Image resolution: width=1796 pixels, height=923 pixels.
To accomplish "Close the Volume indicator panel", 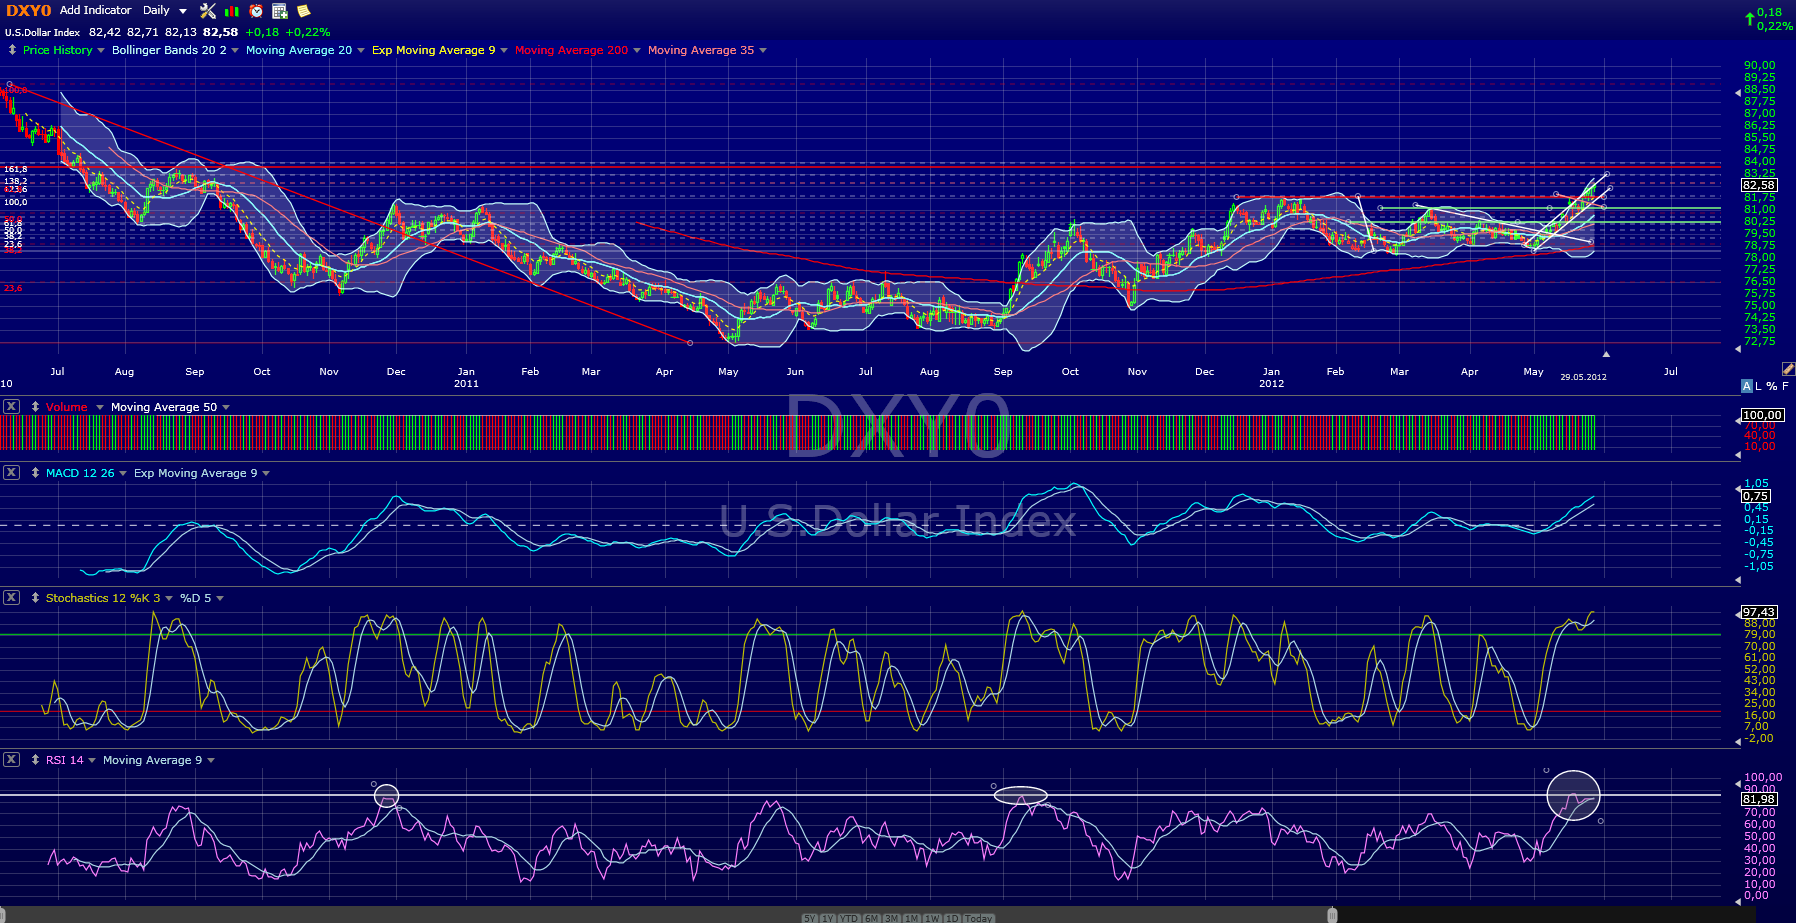I will pyautogui.click(x=11, y=406).
